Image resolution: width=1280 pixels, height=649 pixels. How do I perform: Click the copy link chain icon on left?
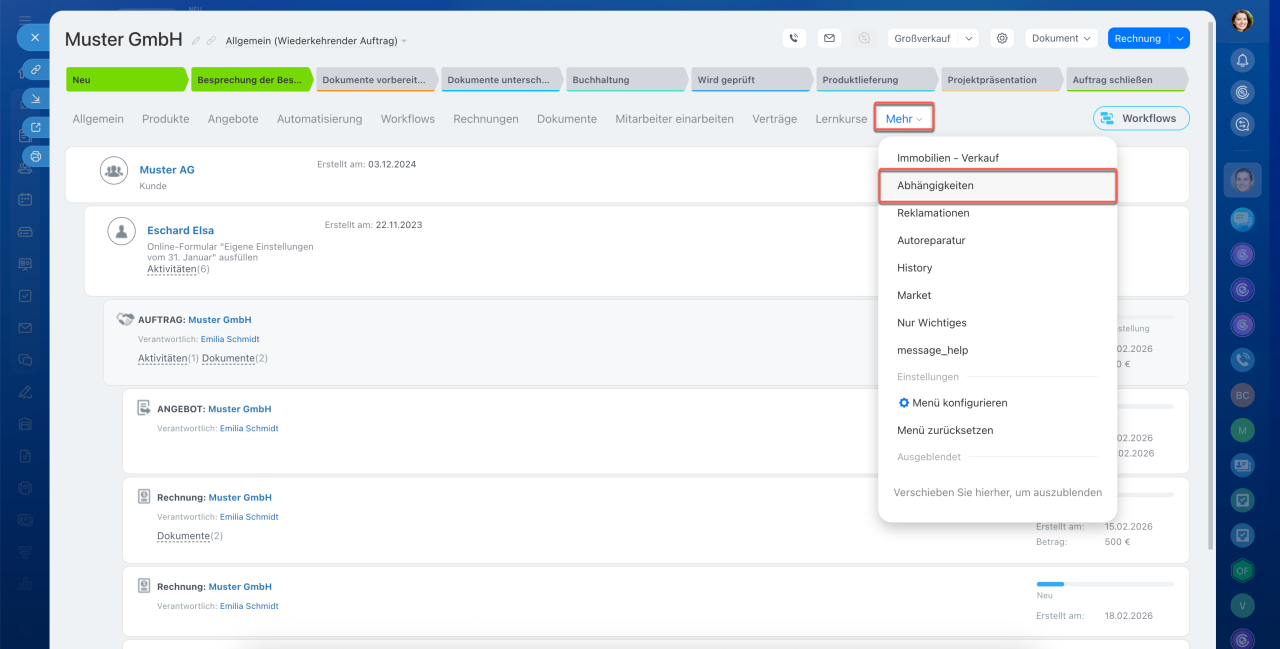[x=36, y=70]
